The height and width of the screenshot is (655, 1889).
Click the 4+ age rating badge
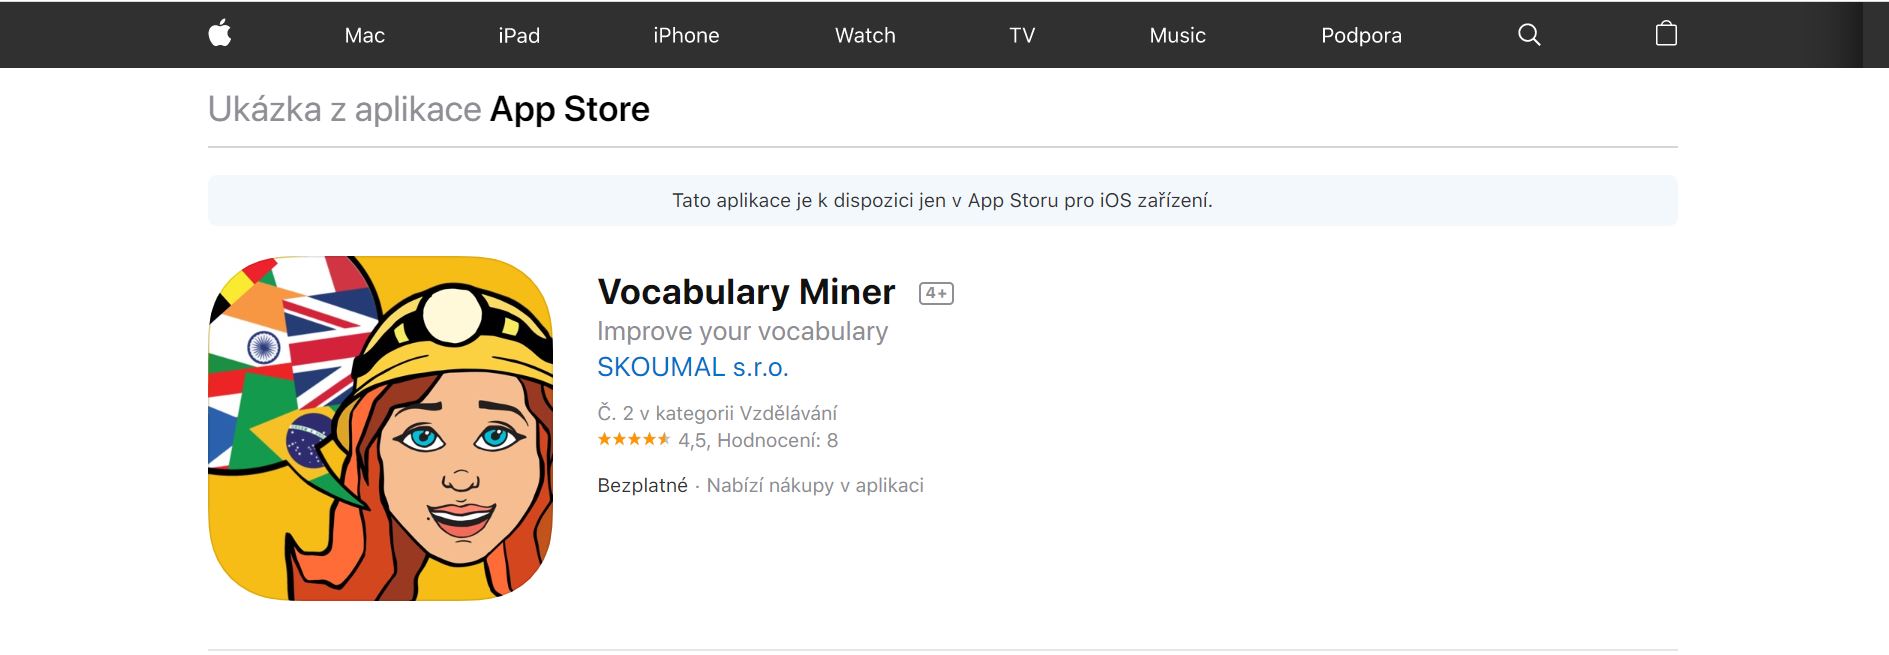pos(936,293)
